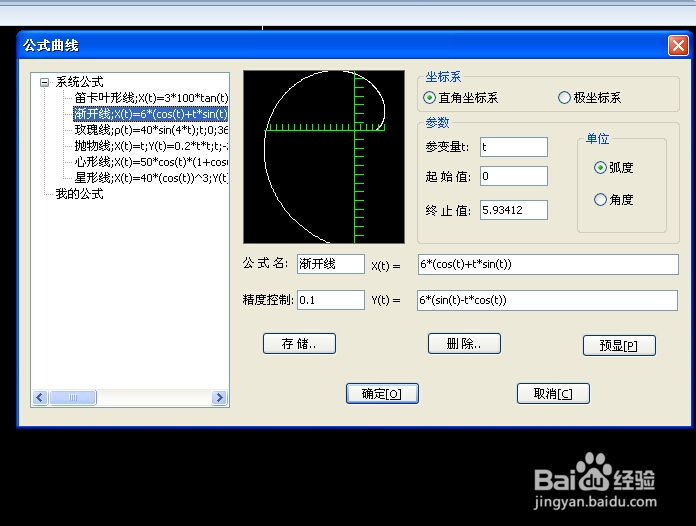Click the right arrow of the tree scrollbar
Image resolution: width=696 pixels, height=526 pixels.
[x=219, y=397]
